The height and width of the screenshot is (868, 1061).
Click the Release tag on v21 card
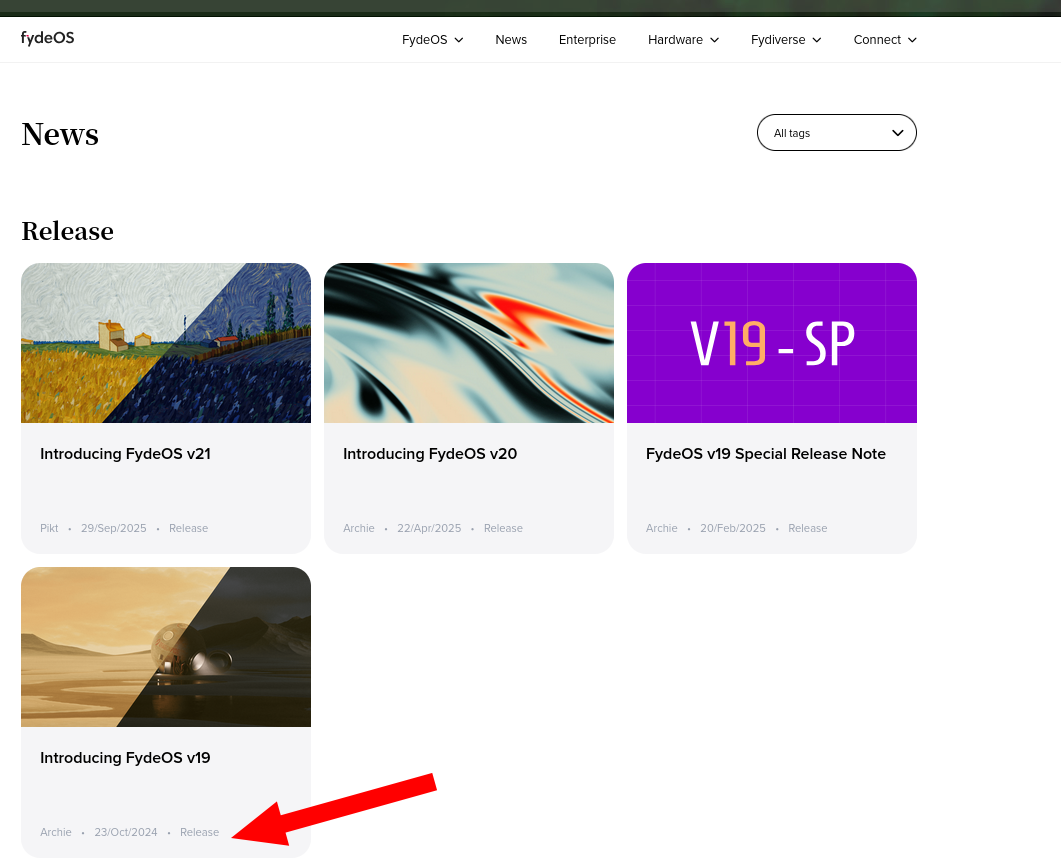click(x=189, y=528)
